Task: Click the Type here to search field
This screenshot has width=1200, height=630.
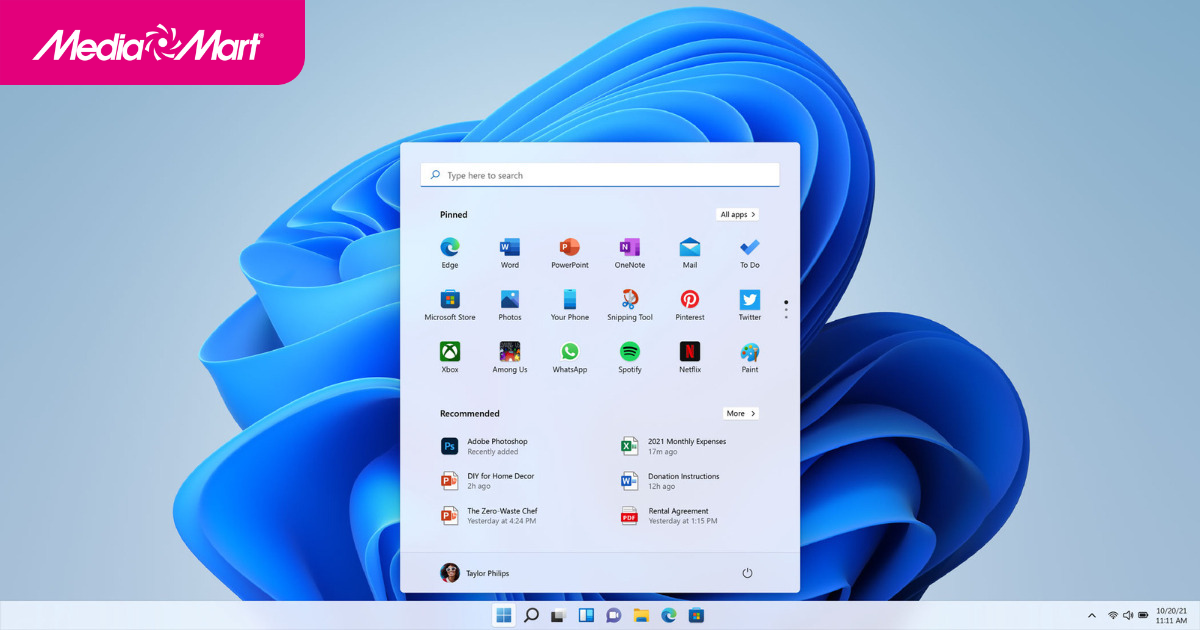Action: pyautogui.click(x=600, y=175)
